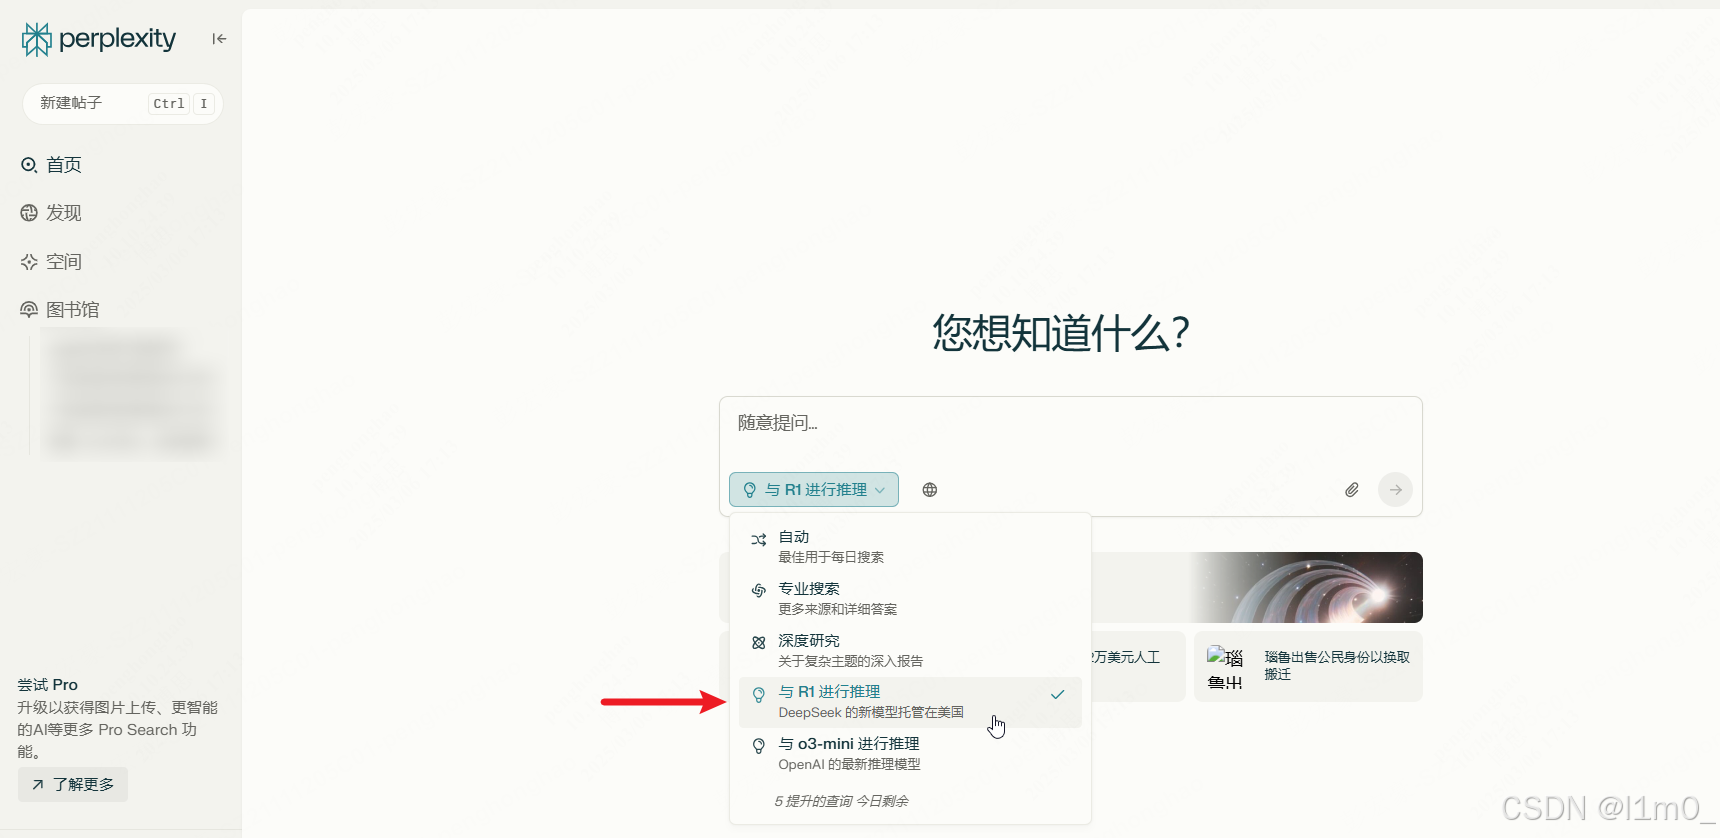Click the 专业搜索 swirl icon
This screenshot has height=838, width=1720.
pos(759,590)
